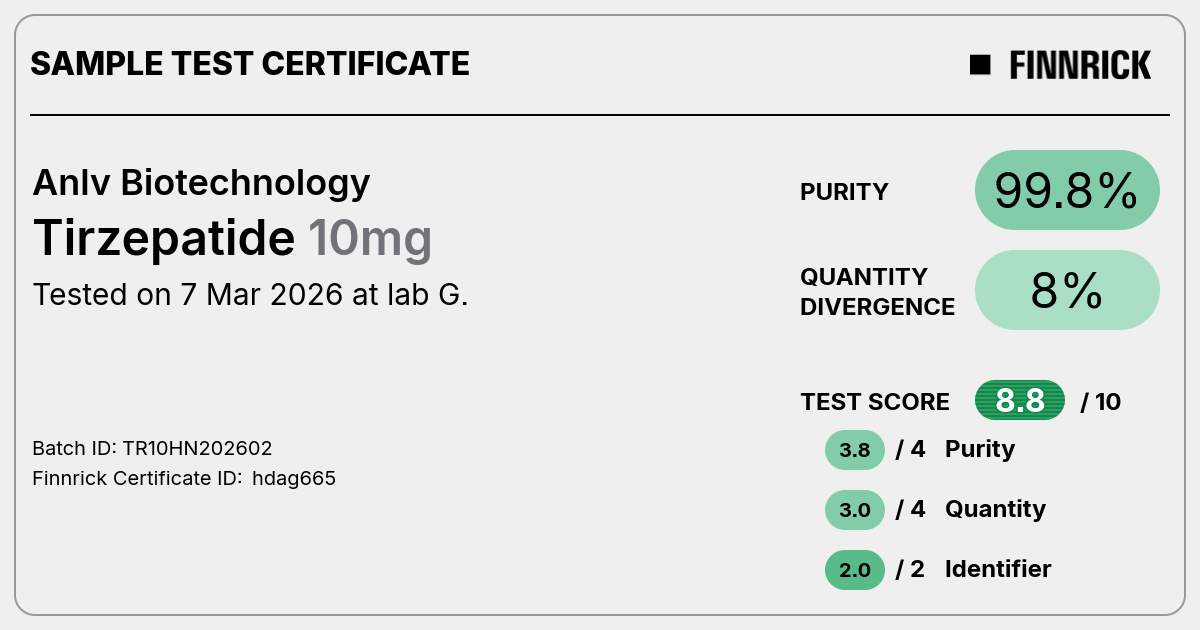Select the 8% quantity divergence badge
This screenshot has height=630, width=1200.
click(x=1067, y=290)
